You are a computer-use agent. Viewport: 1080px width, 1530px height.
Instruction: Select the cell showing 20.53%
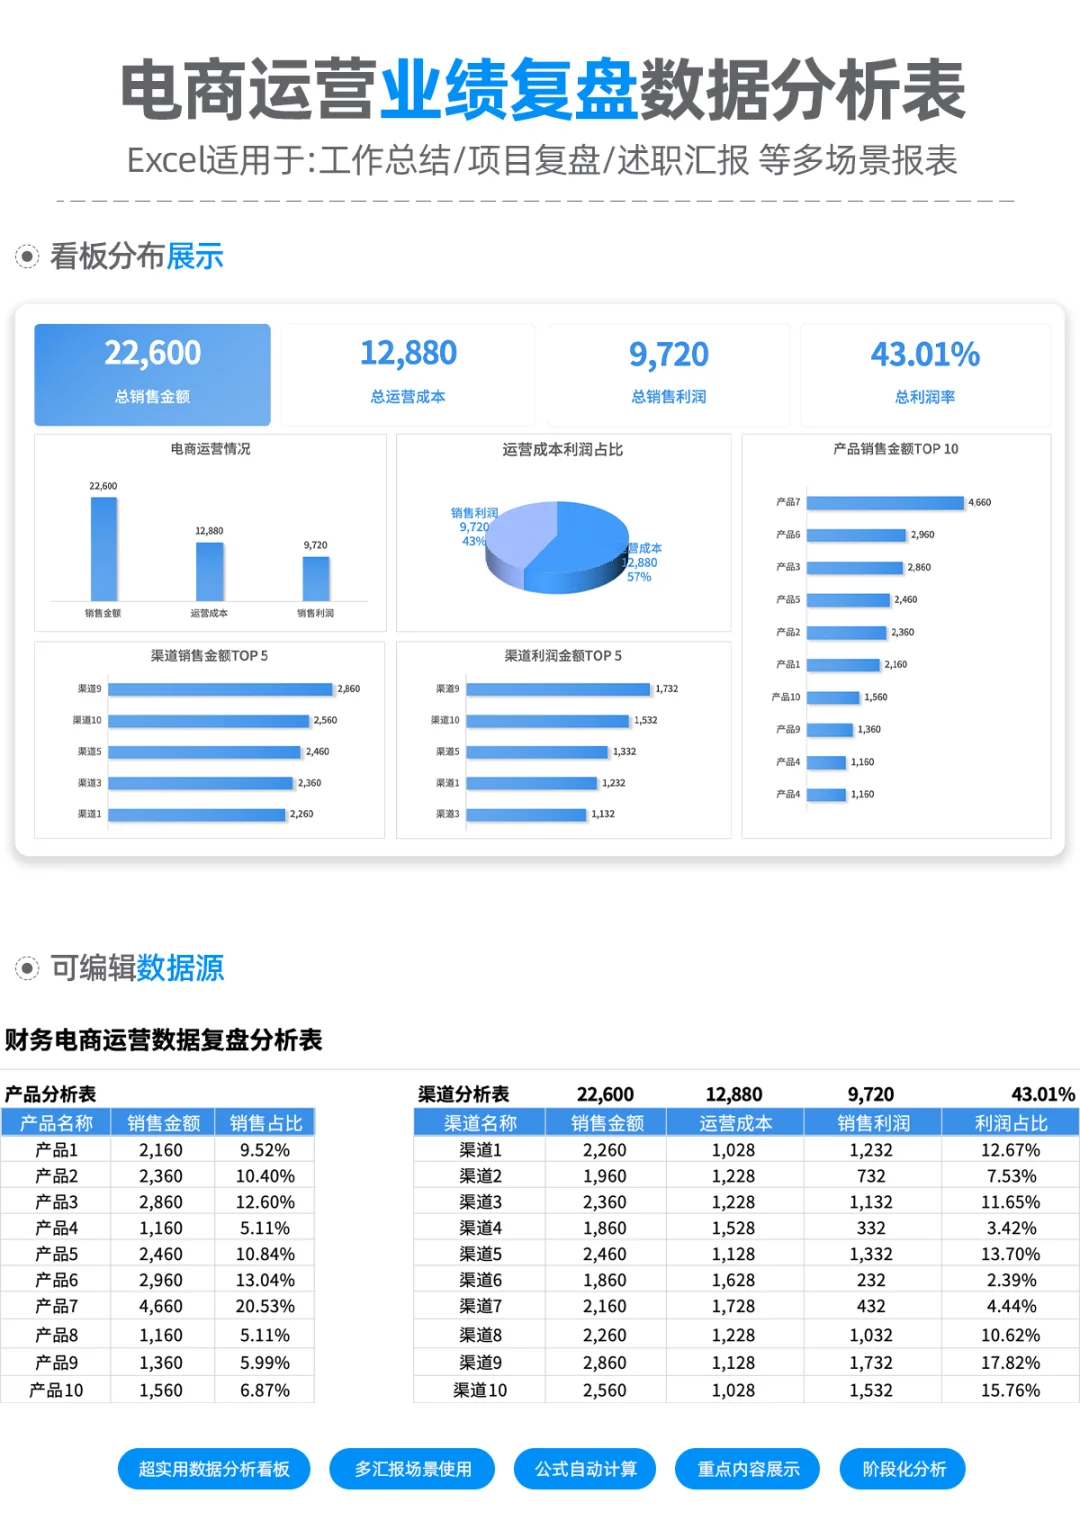point(265,1306)
